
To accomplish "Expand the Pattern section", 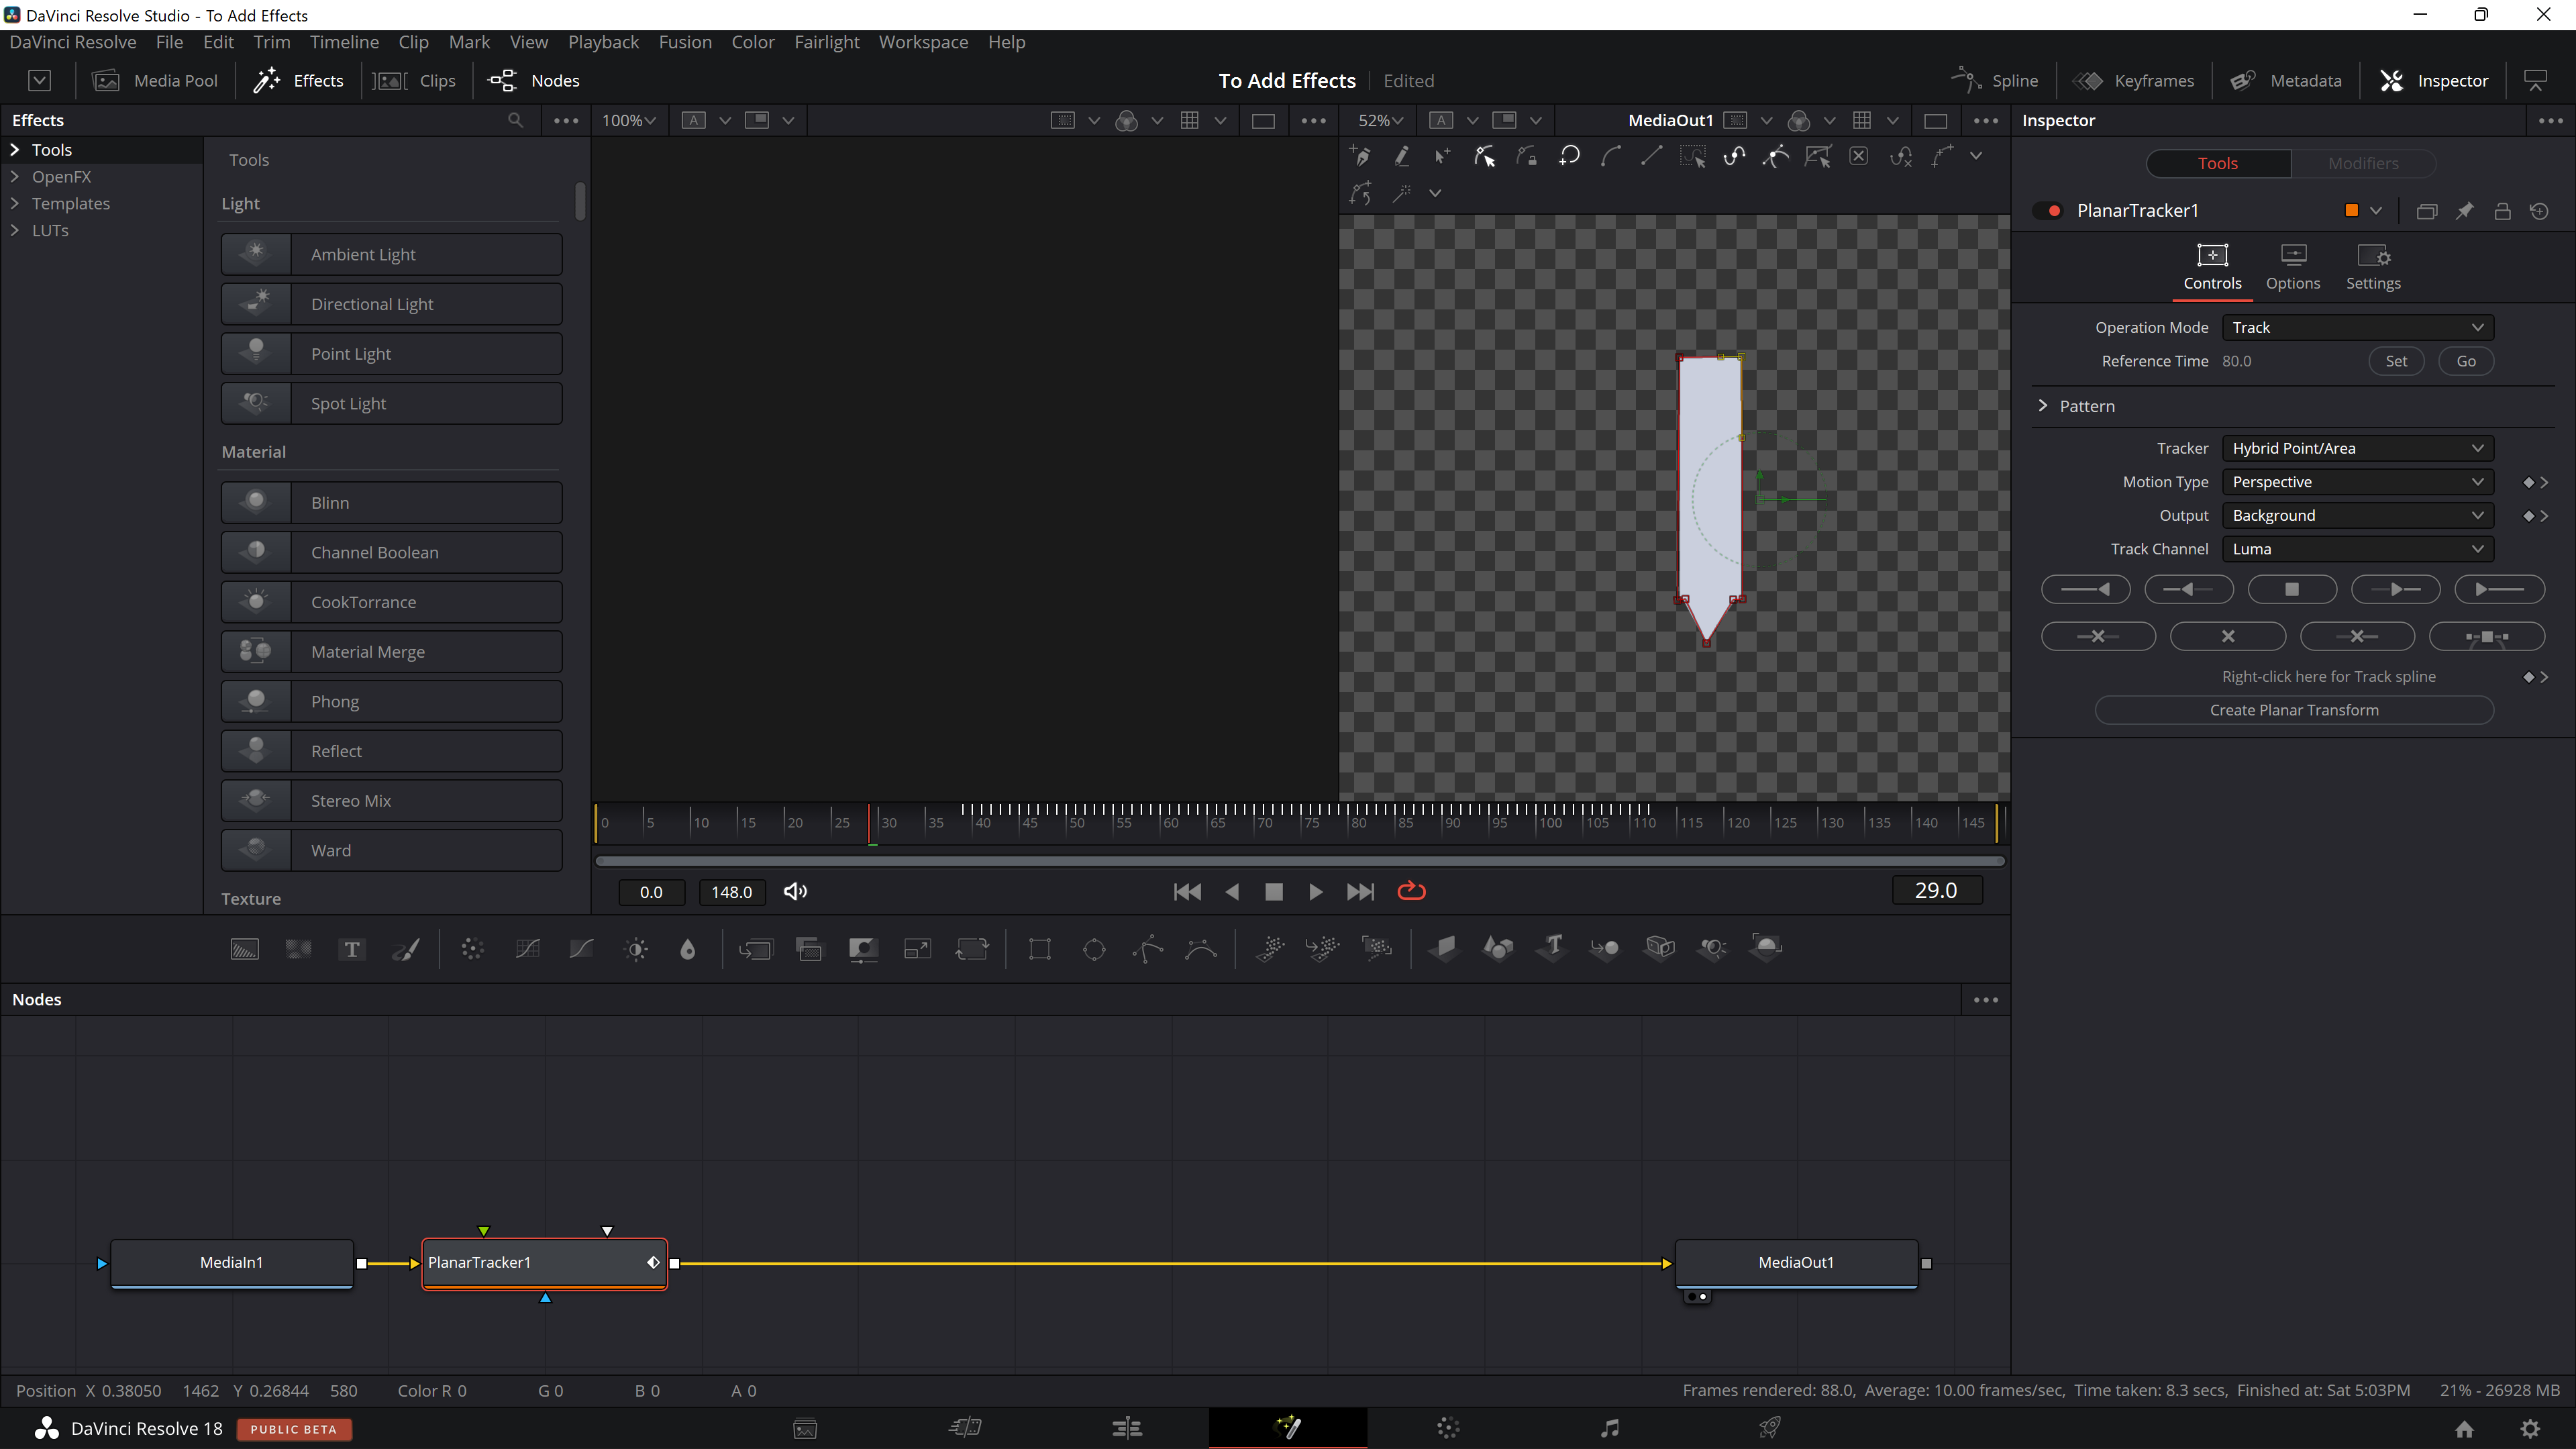I will click(2043, 406).
